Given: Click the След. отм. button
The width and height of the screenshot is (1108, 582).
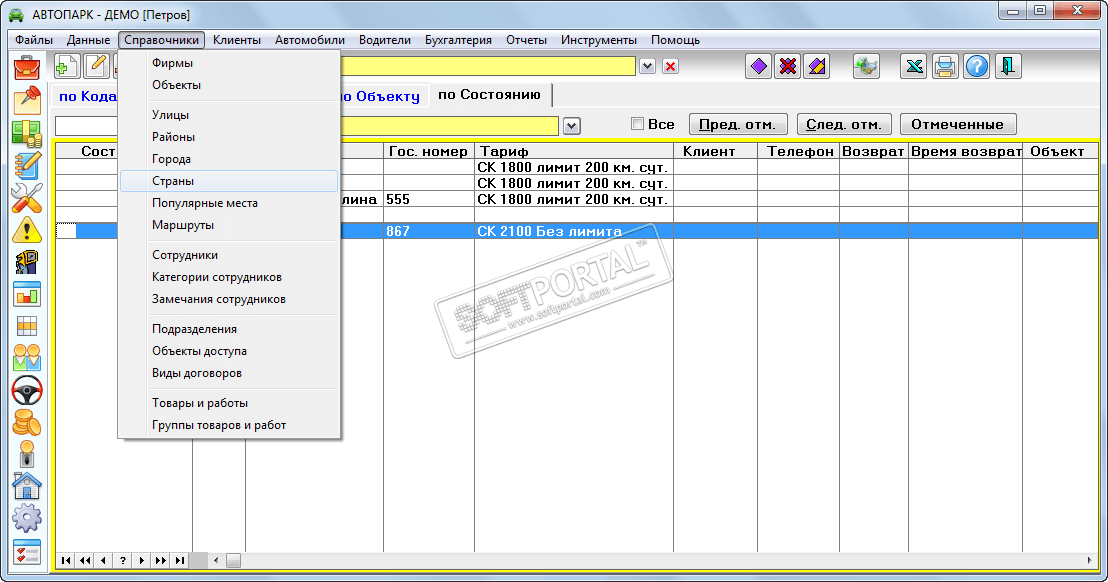Looking at the screenshot, I should tap(844, 124).
